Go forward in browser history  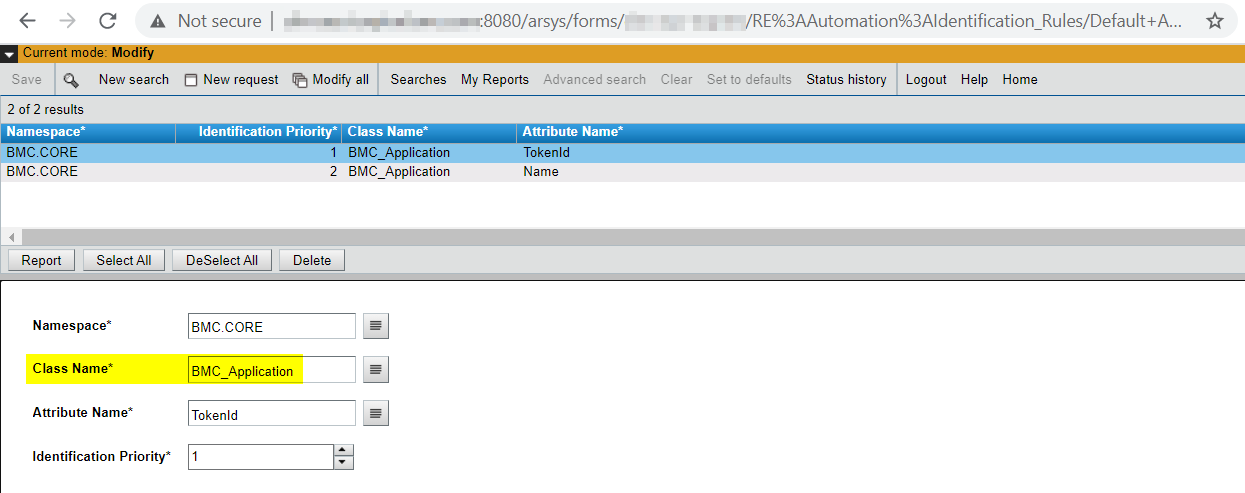[67, 21]
